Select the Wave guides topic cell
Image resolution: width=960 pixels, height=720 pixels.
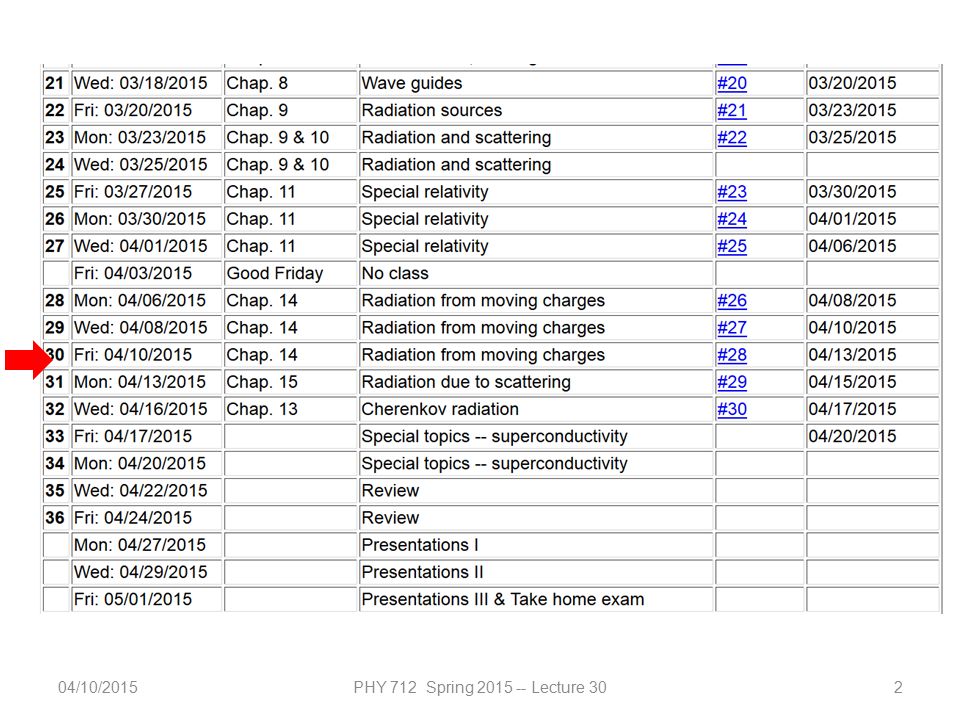click(536, 83)
